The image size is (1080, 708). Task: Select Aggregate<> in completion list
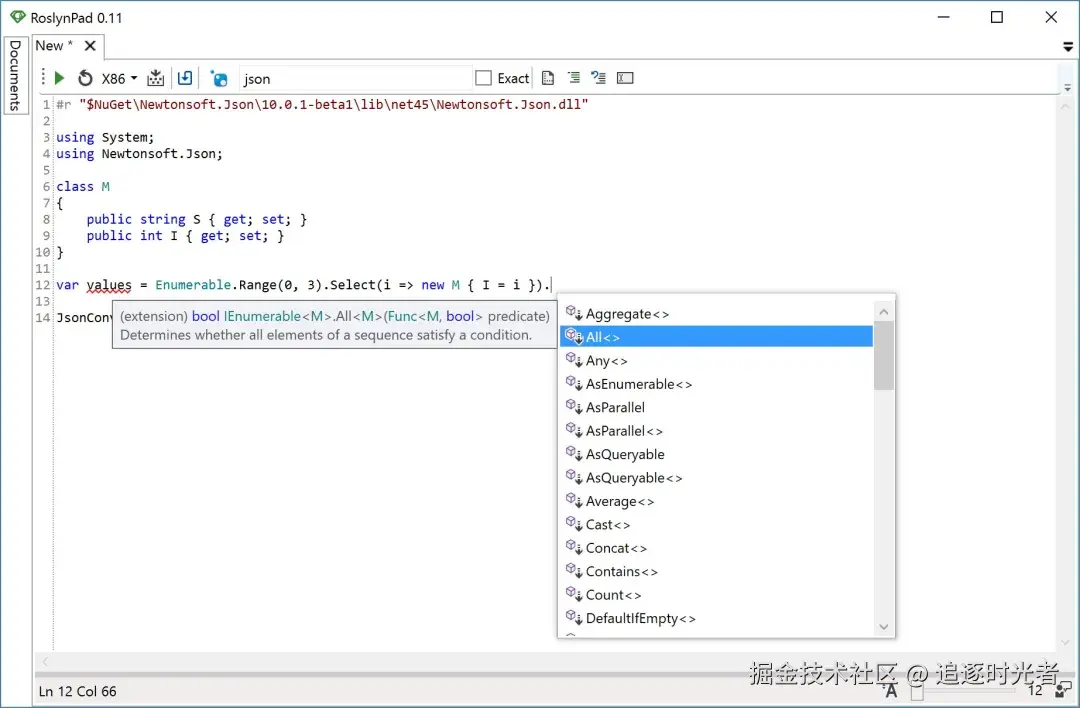pos(716,314)
